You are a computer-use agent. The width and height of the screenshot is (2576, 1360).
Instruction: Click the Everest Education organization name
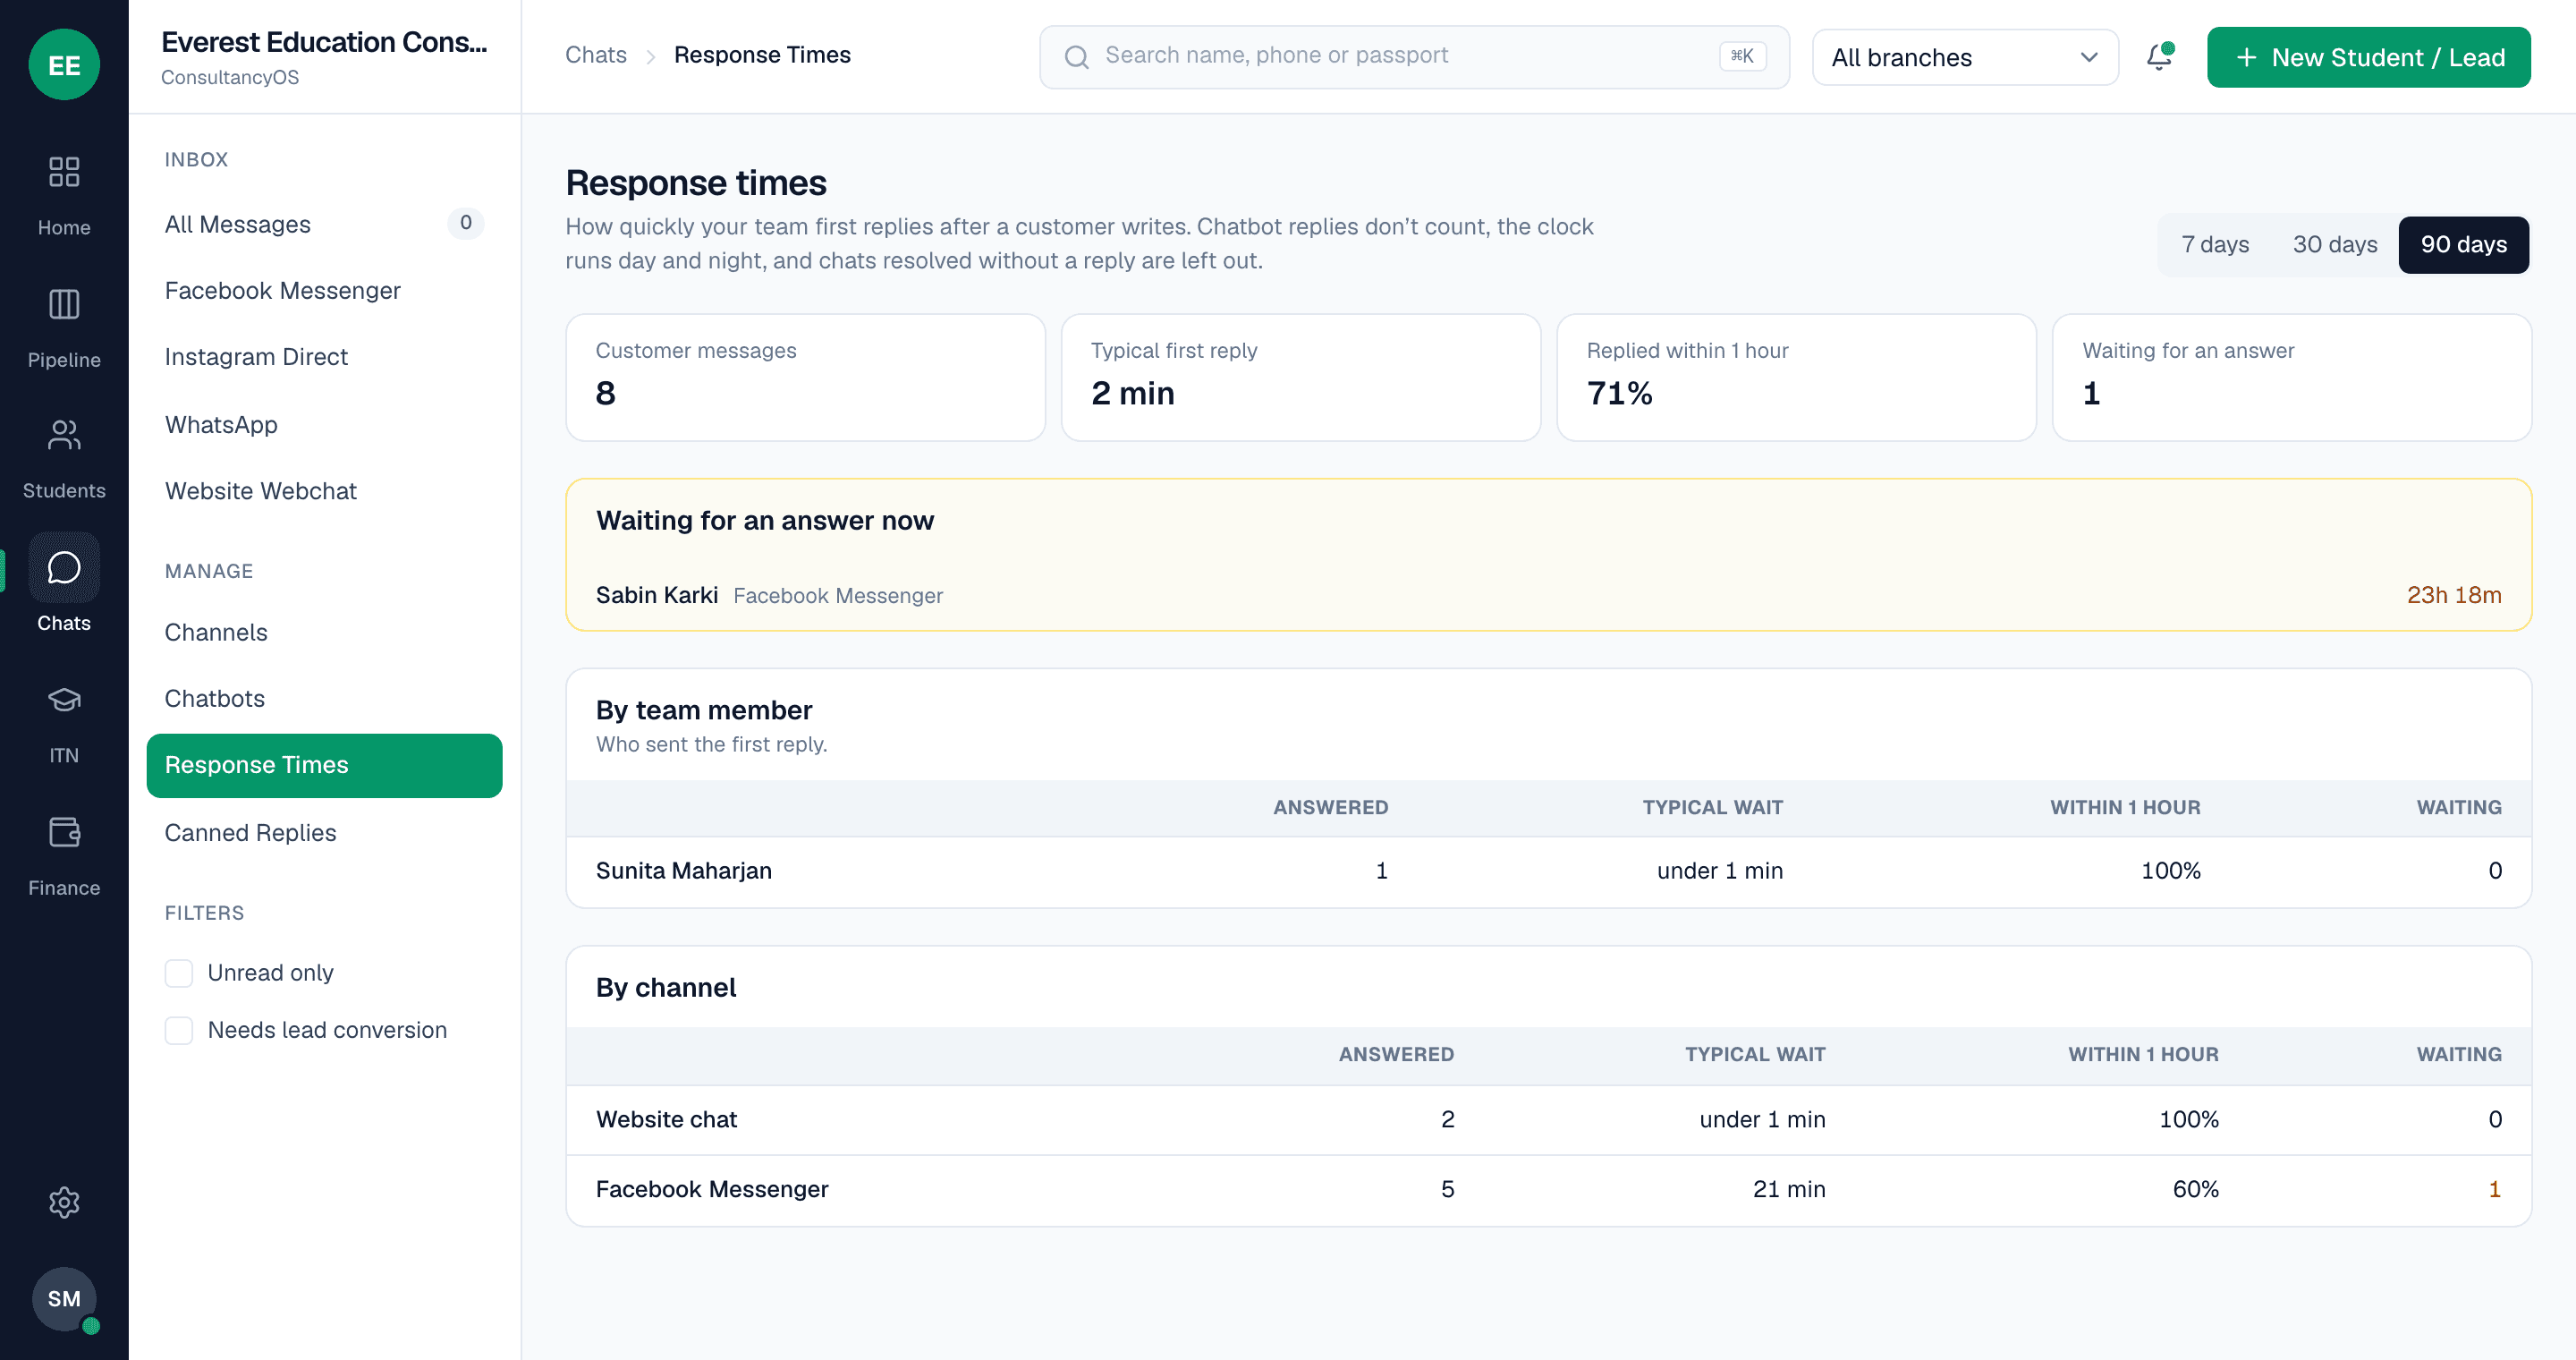point(324,42)
